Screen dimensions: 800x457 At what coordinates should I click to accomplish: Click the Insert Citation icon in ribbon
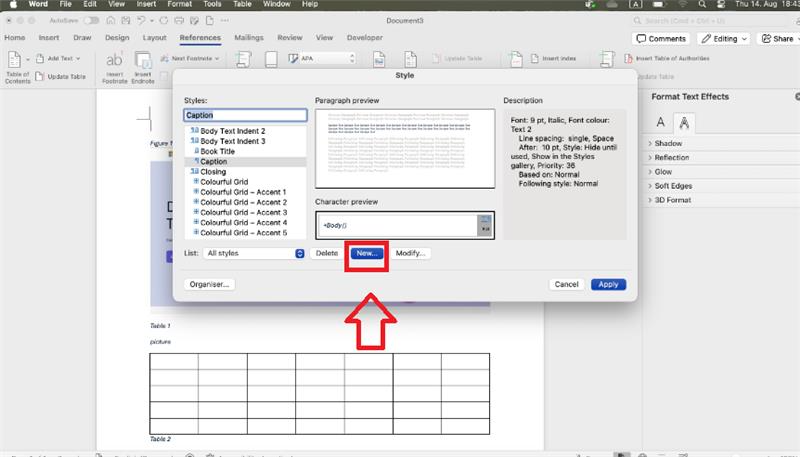click(243, 59)
